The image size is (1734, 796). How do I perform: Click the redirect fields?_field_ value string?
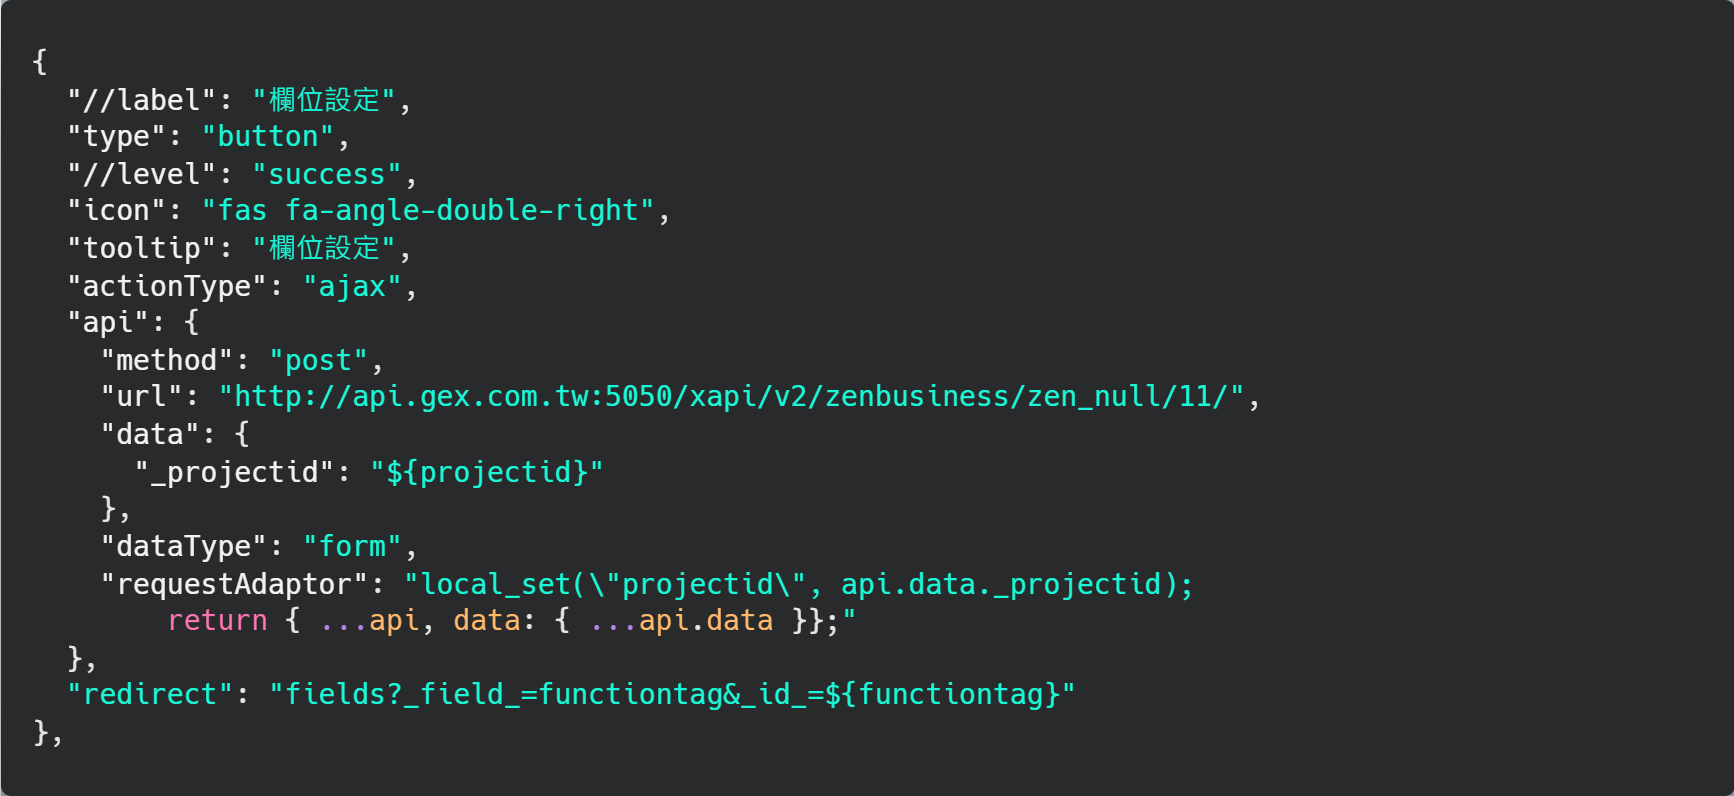point(672,695)
